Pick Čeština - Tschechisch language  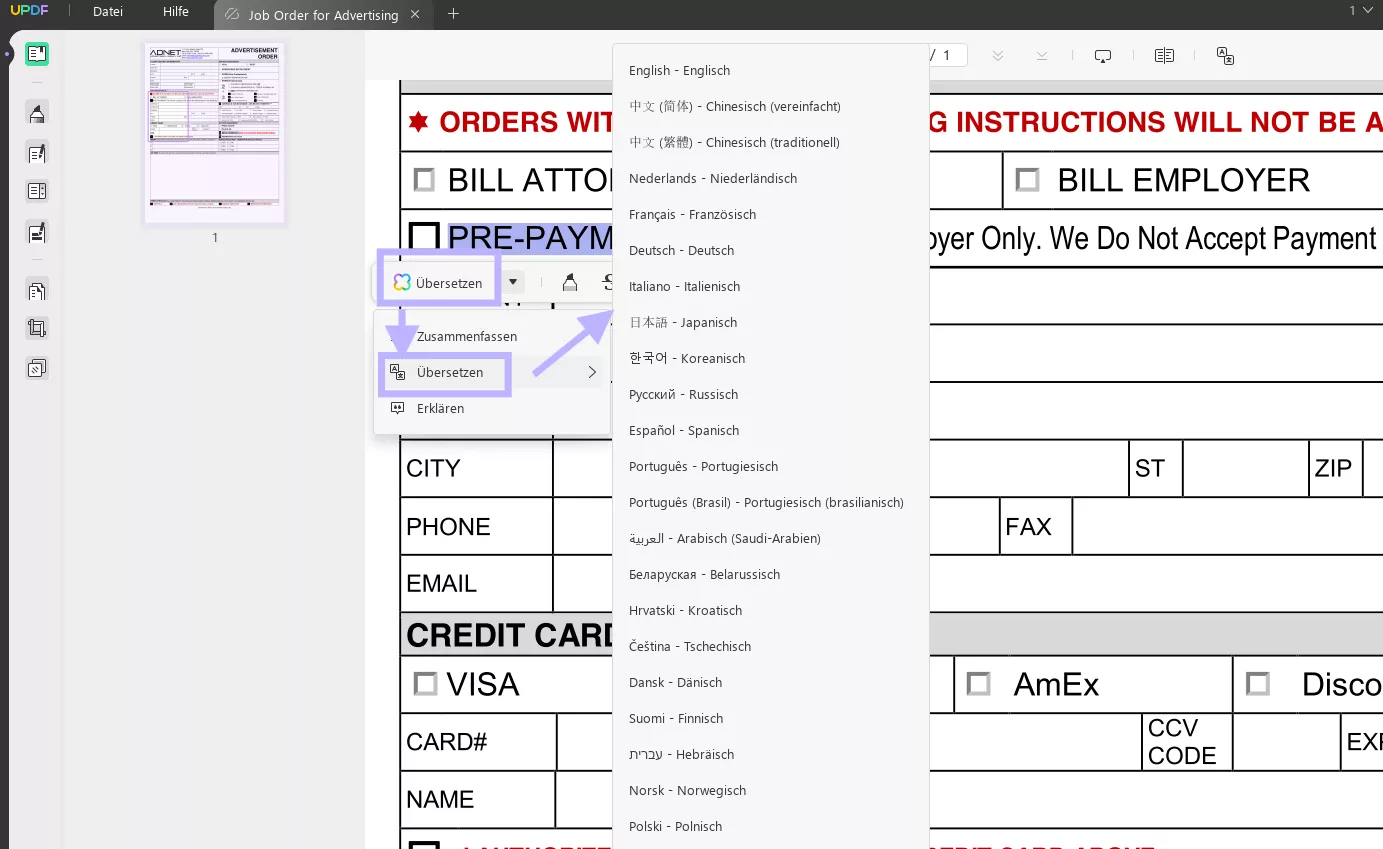tap(690, 647)
